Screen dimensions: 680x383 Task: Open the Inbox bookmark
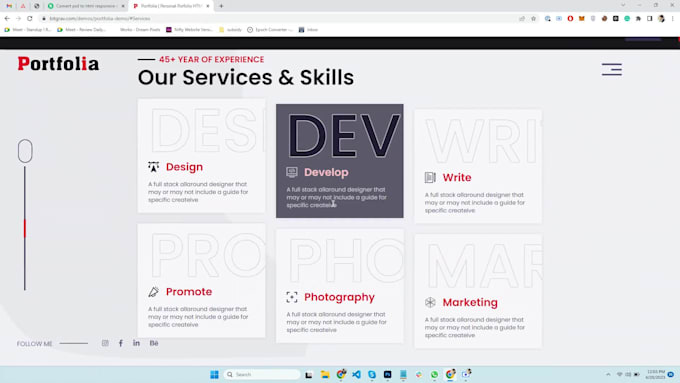(308, 30)
